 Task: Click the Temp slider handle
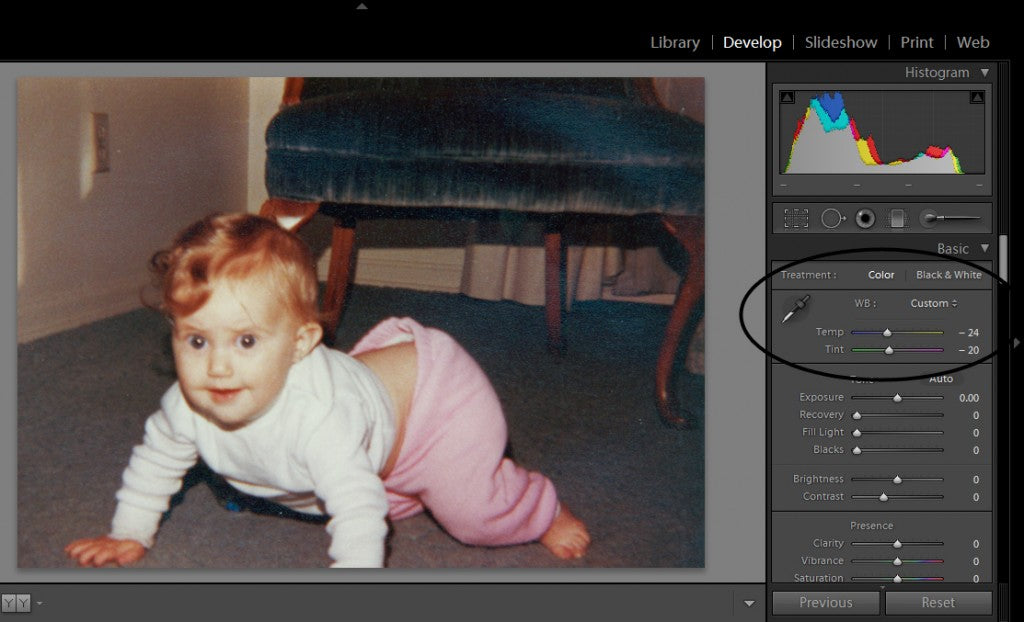click(887, 333)
